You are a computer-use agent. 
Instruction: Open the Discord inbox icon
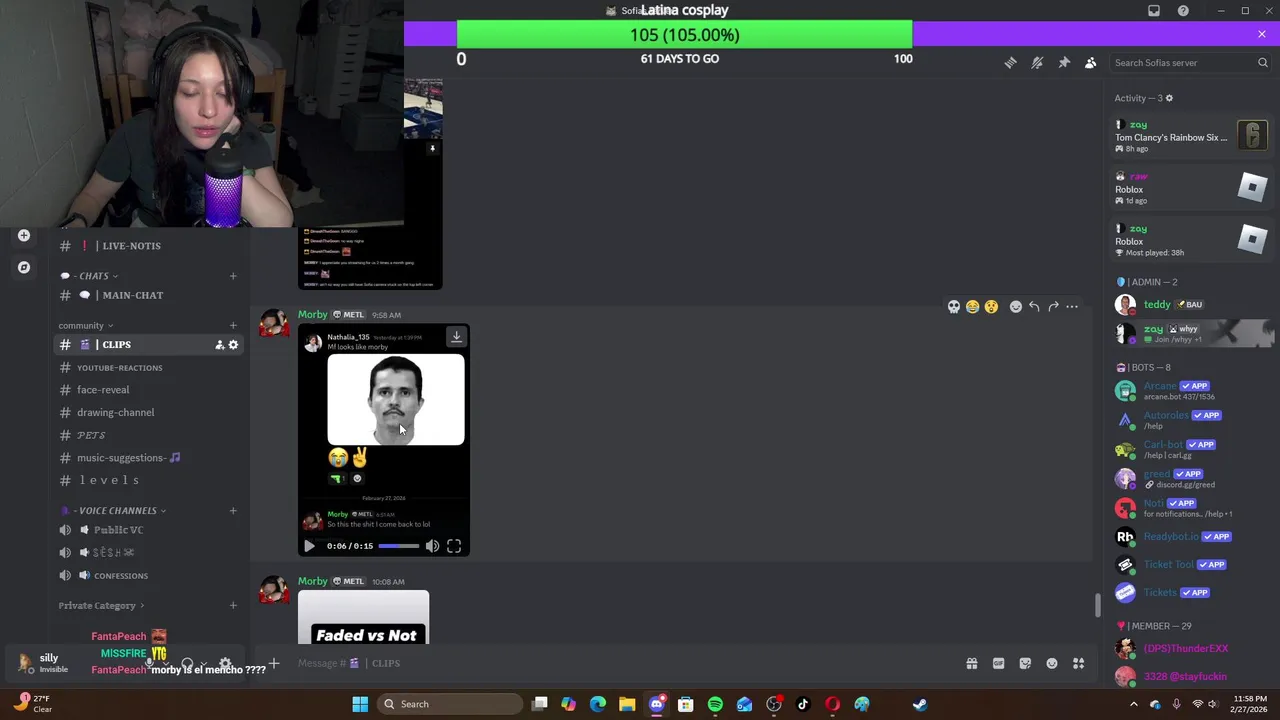(1154, 11)
